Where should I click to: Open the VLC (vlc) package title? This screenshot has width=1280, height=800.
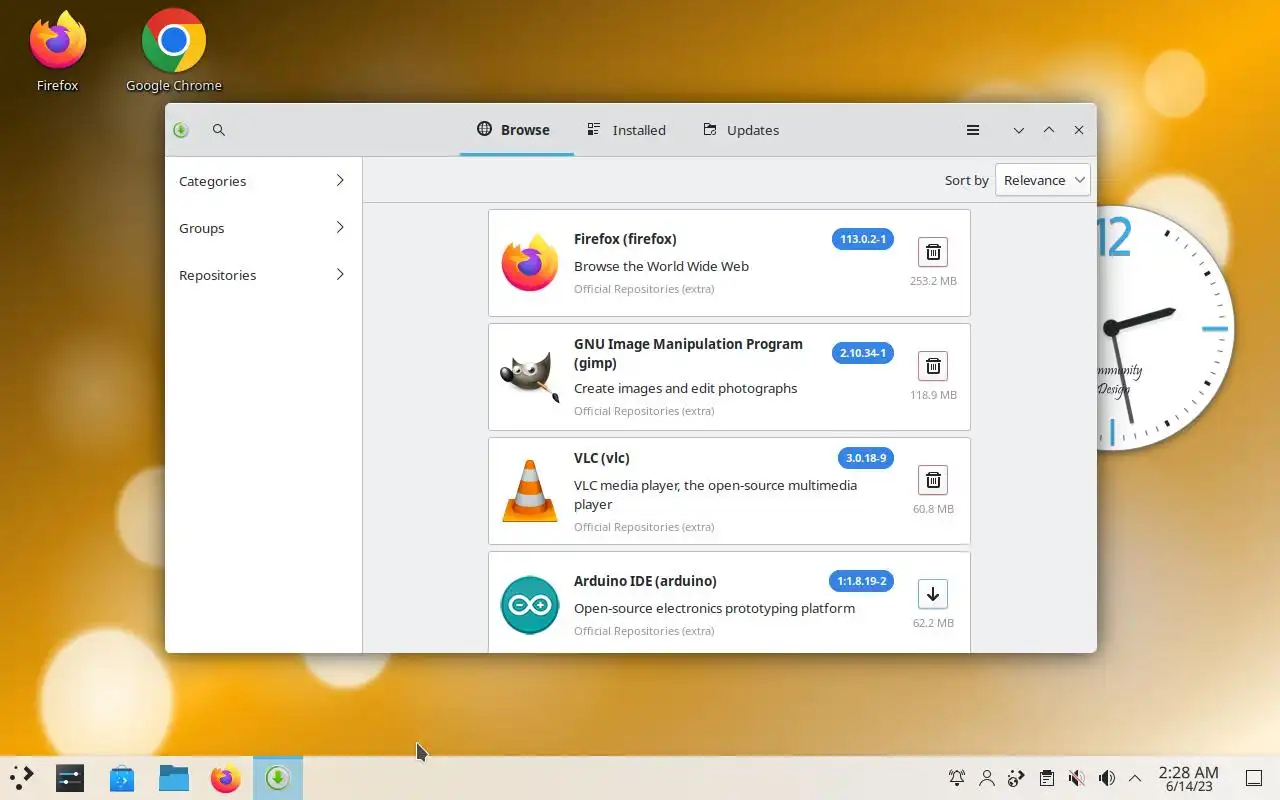[x=602, y=458]
